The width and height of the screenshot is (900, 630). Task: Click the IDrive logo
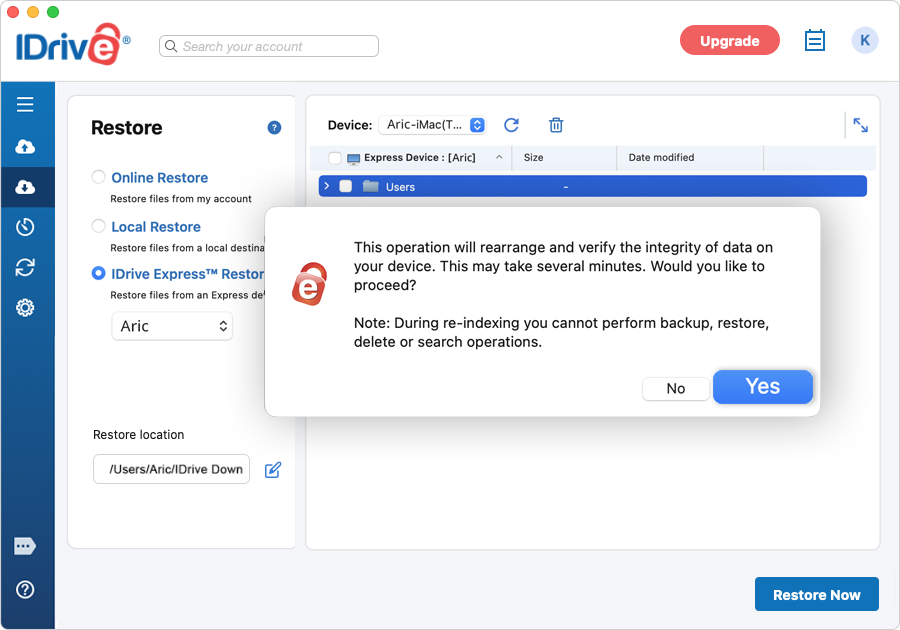pos(73,44)
